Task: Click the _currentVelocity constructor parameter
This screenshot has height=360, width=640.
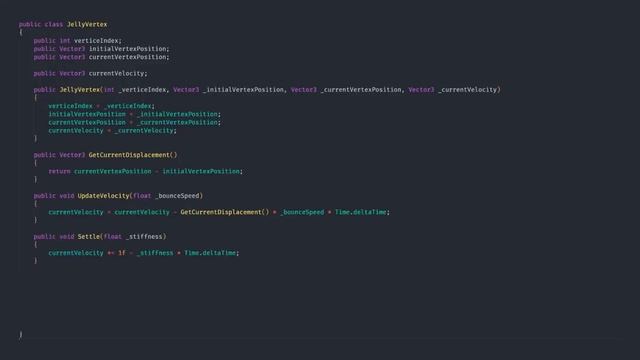Action: click(x=468, y=90)
